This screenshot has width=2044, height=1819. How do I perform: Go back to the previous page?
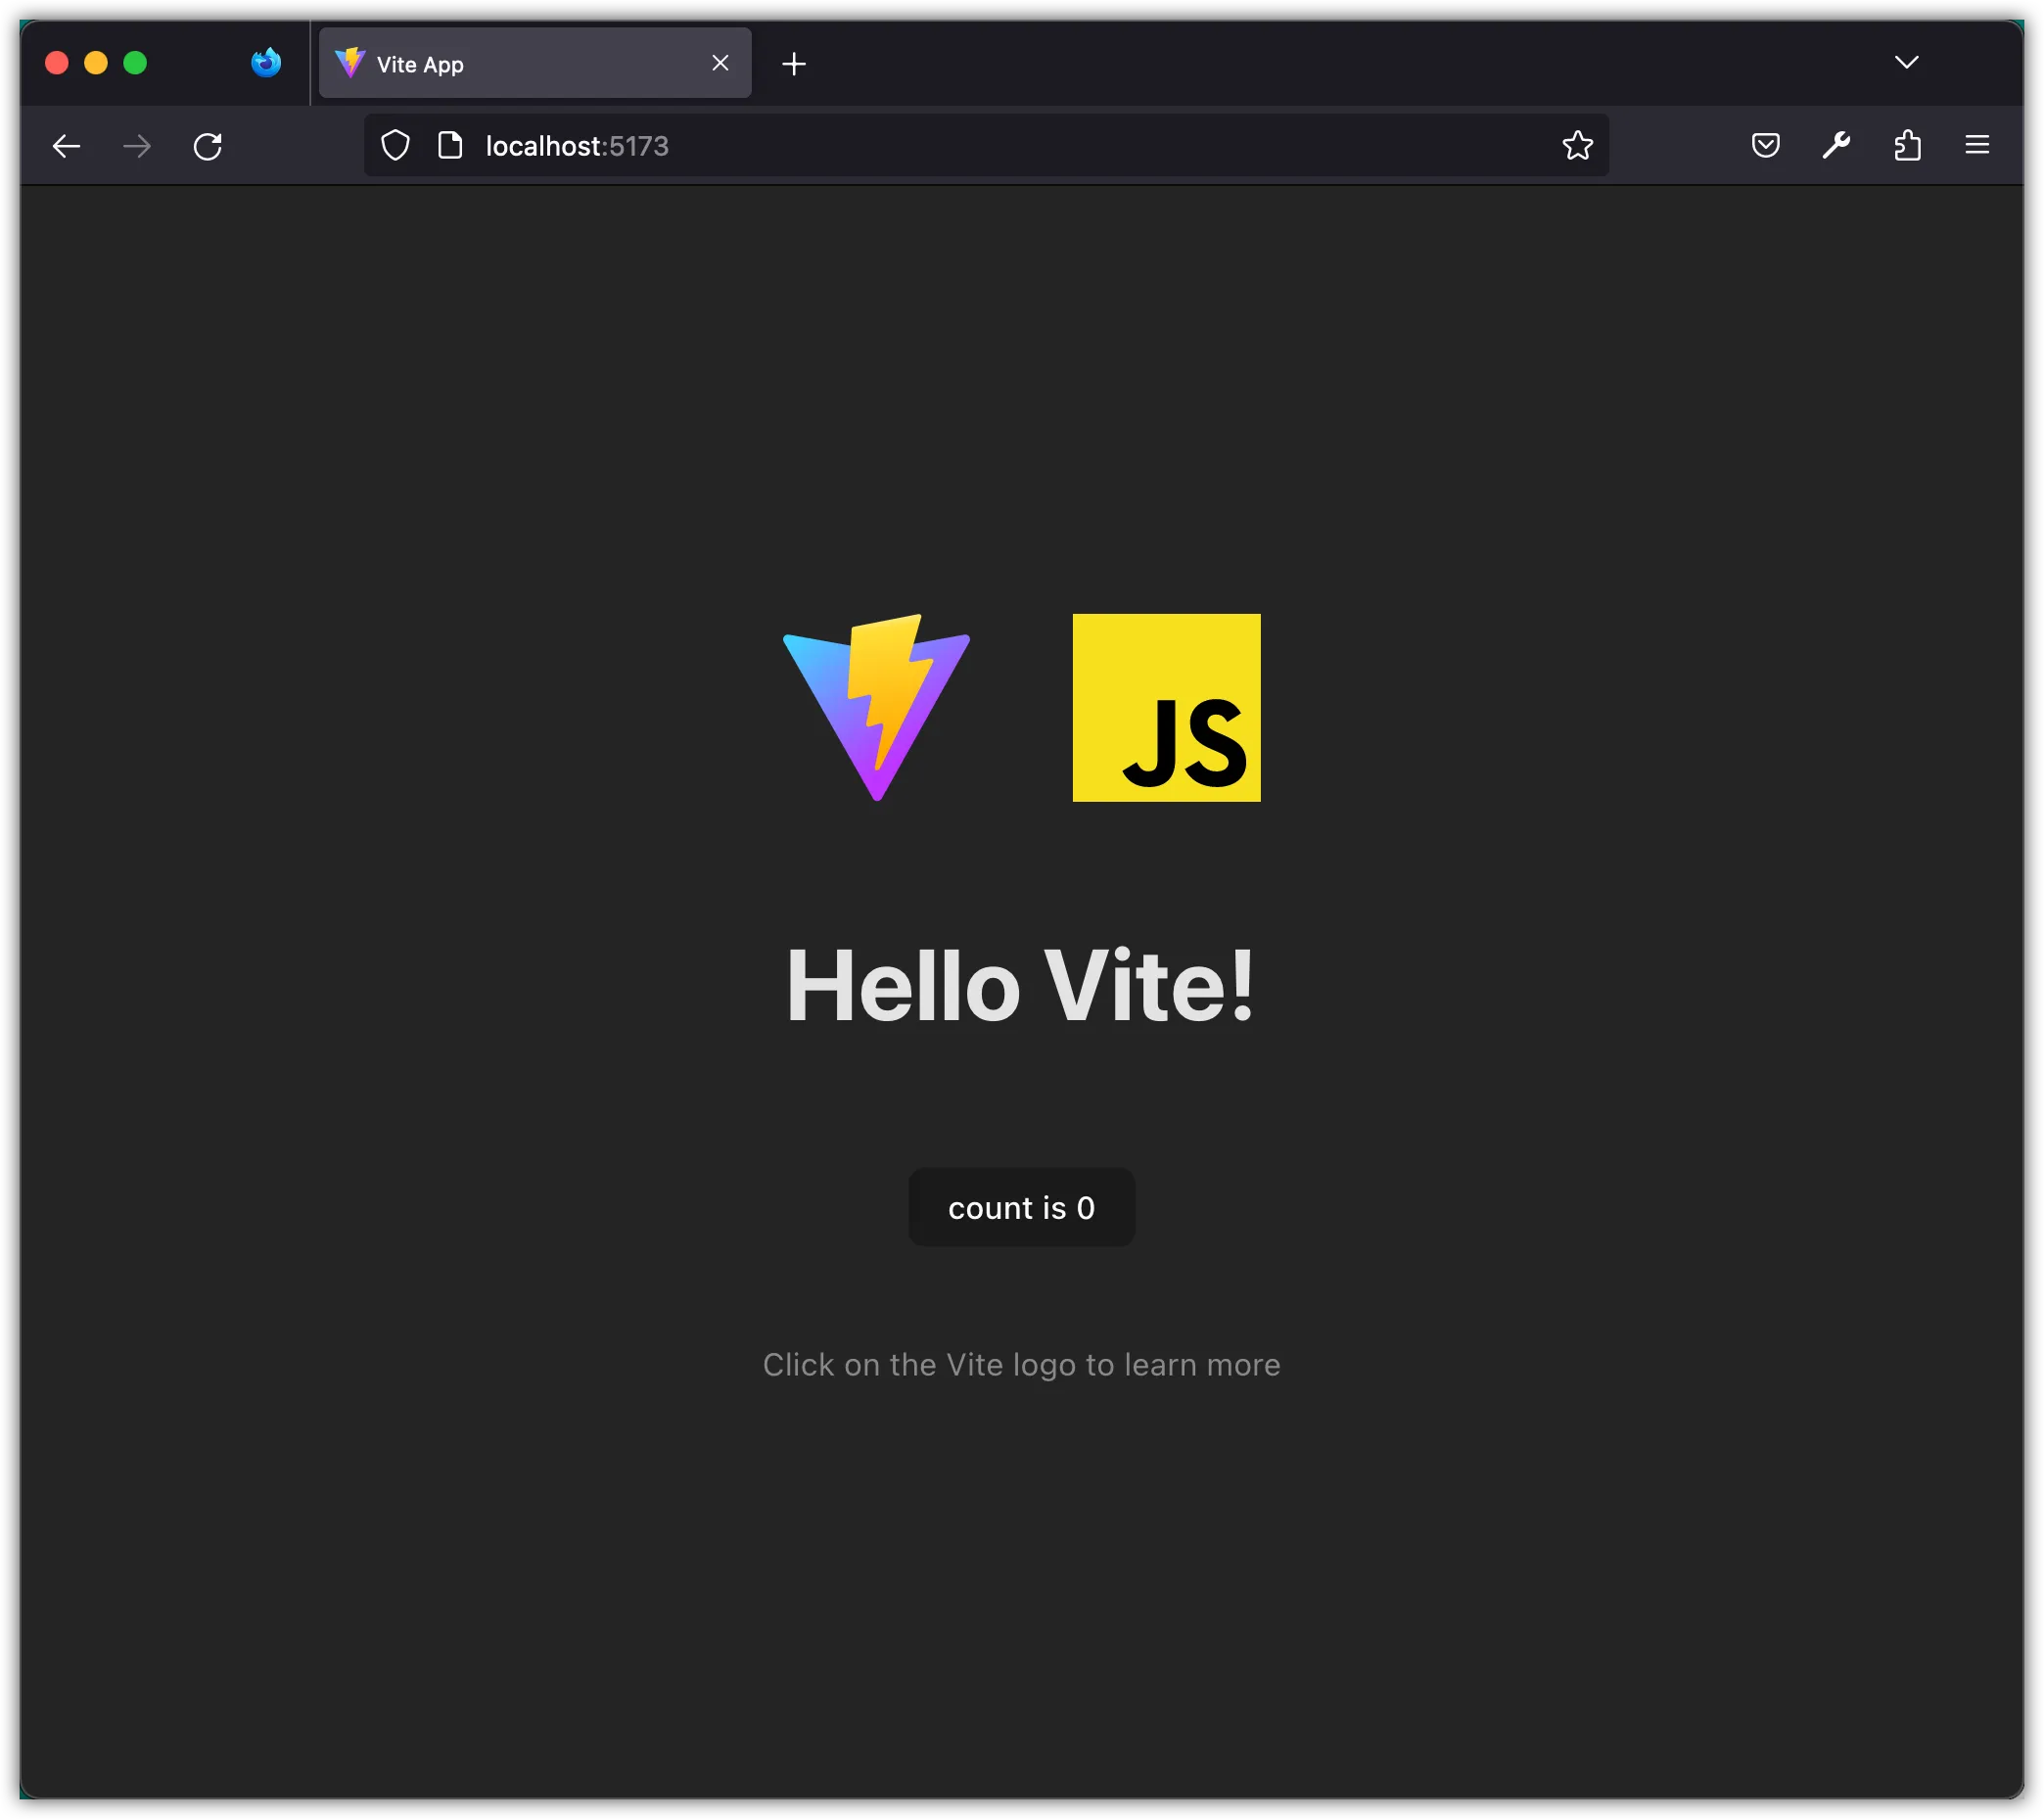(x=66, y=146)
